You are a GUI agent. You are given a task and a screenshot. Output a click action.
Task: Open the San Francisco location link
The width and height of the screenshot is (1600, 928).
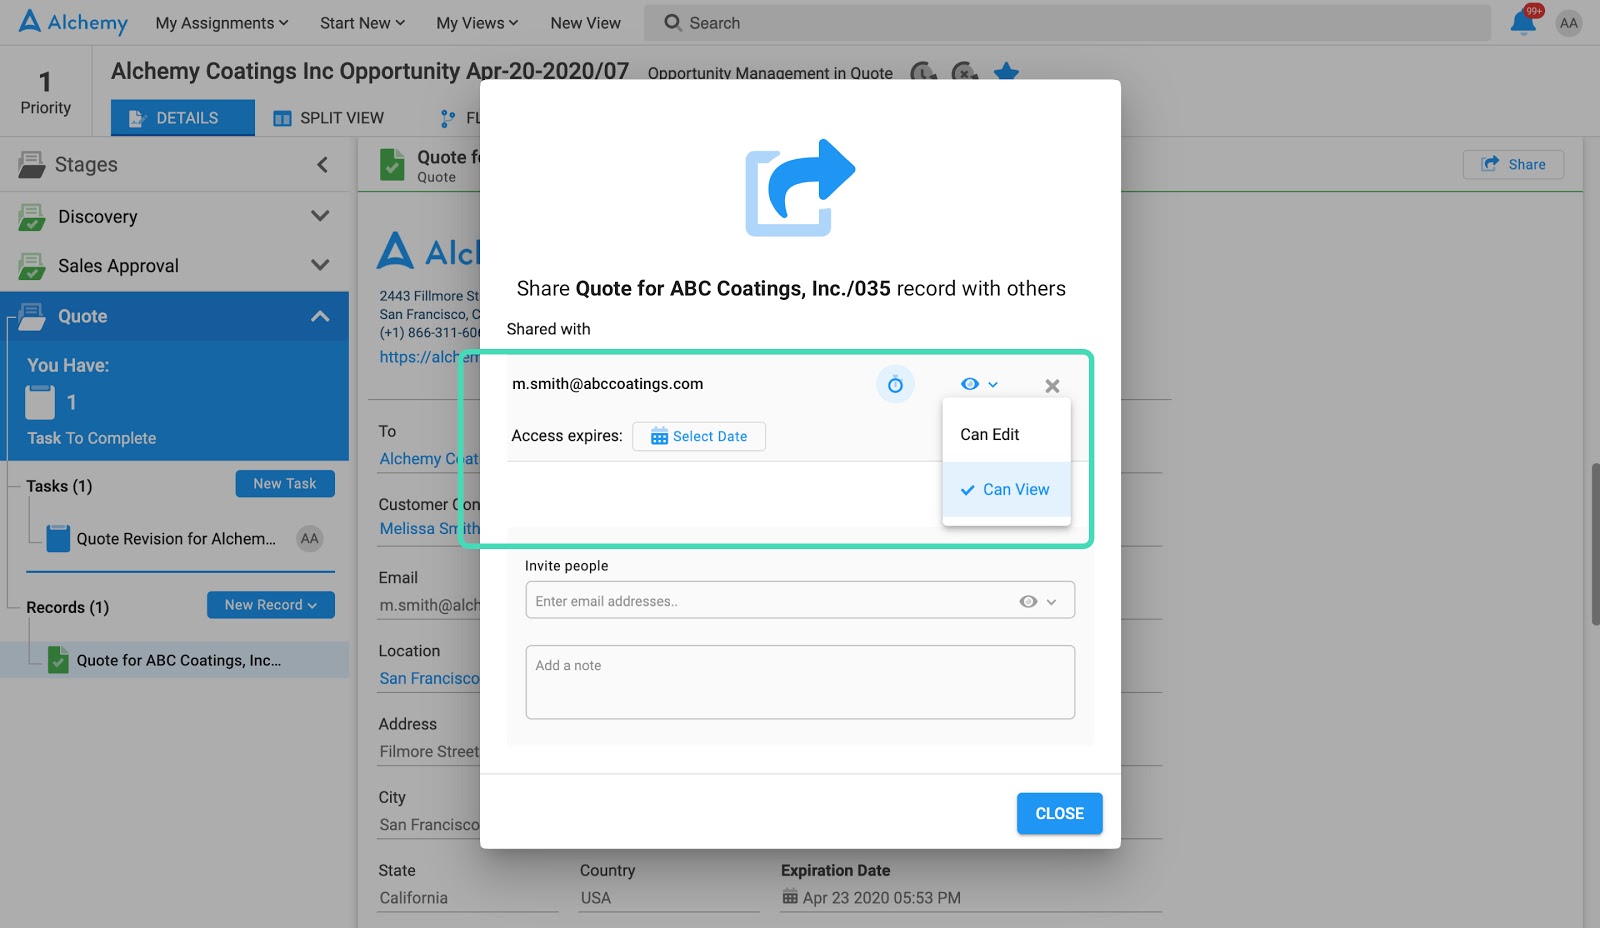(x=429, y=678)
